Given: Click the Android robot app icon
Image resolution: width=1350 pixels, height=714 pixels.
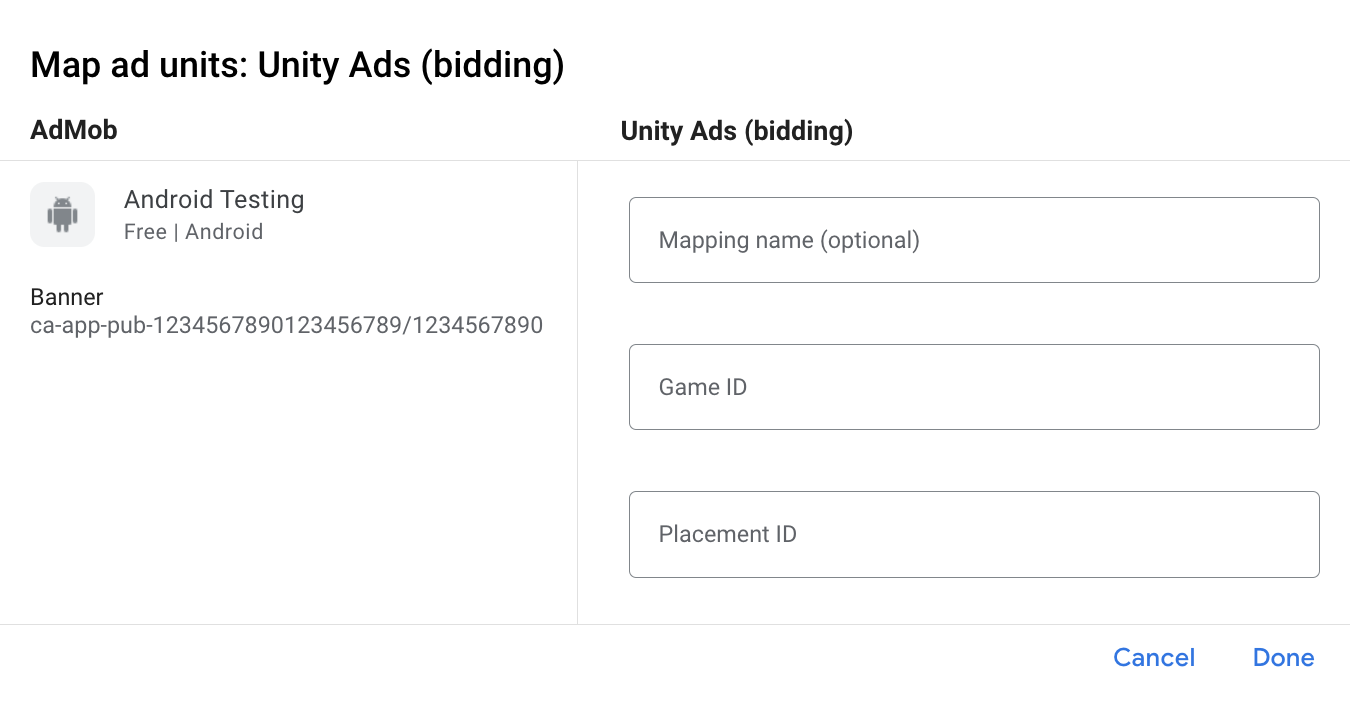Looking at the screenshot, I should tap(62, 214).
